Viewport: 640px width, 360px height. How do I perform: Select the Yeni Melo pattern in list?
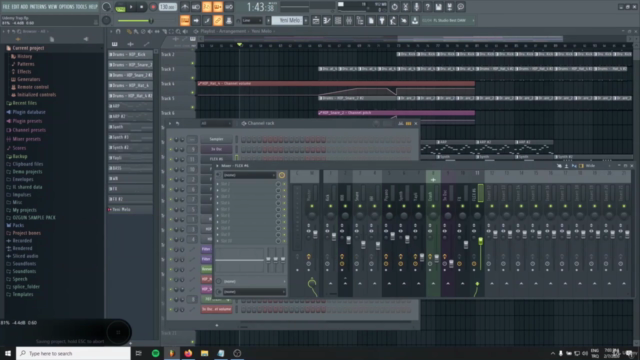tap(130, 209)
